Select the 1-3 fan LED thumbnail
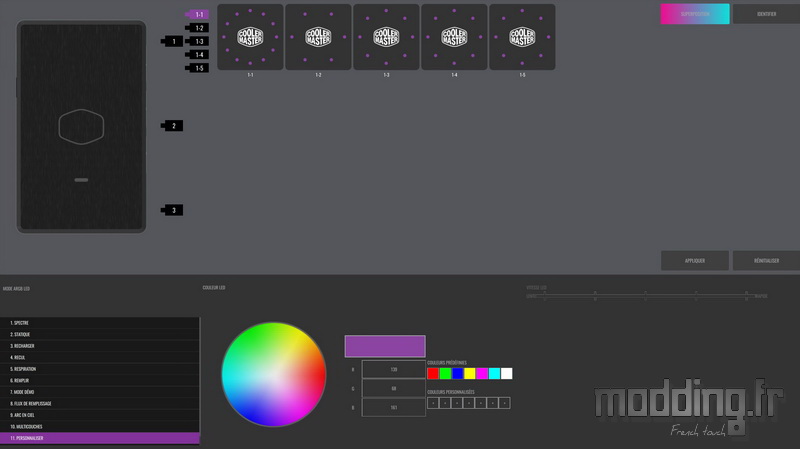Screen dimensions: 800x449 coord(386,37)
